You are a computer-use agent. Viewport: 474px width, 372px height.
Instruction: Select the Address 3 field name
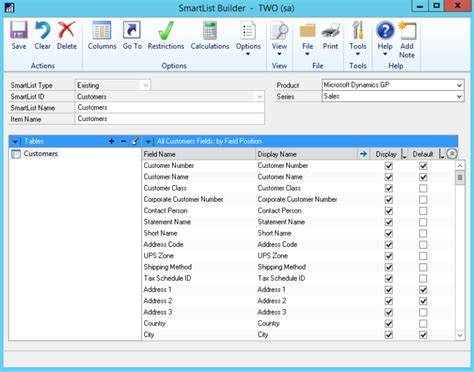click(158, 312)
